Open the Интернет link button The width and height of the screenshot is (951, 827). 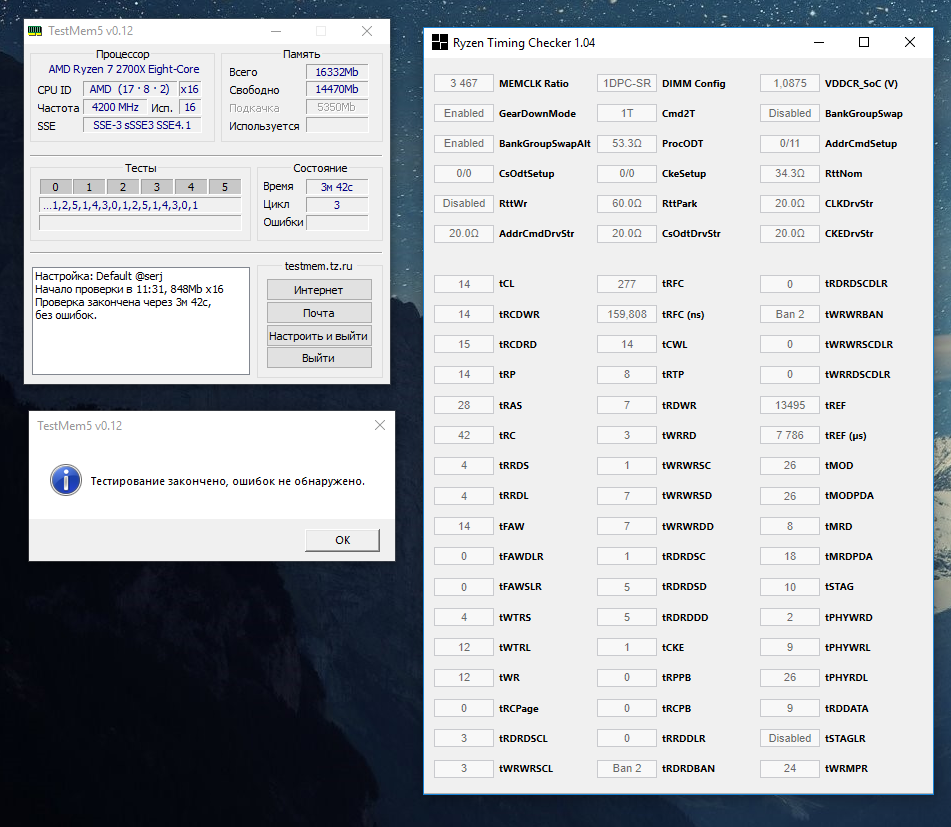[319, 290]
